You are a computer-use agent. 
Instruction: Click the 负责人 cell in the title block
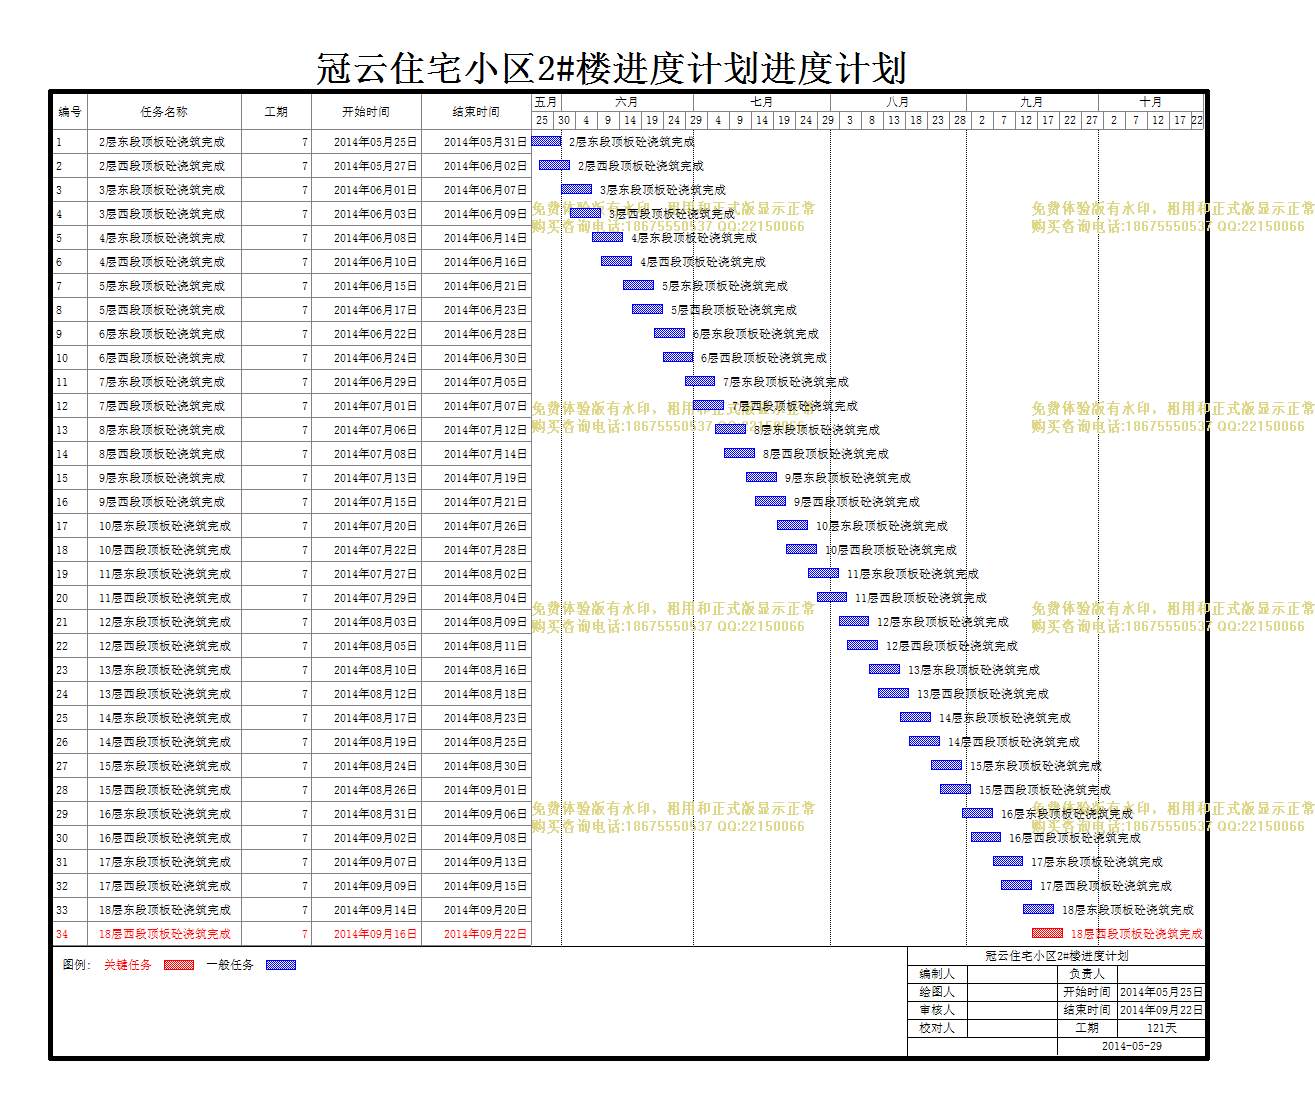(1087, 974)
